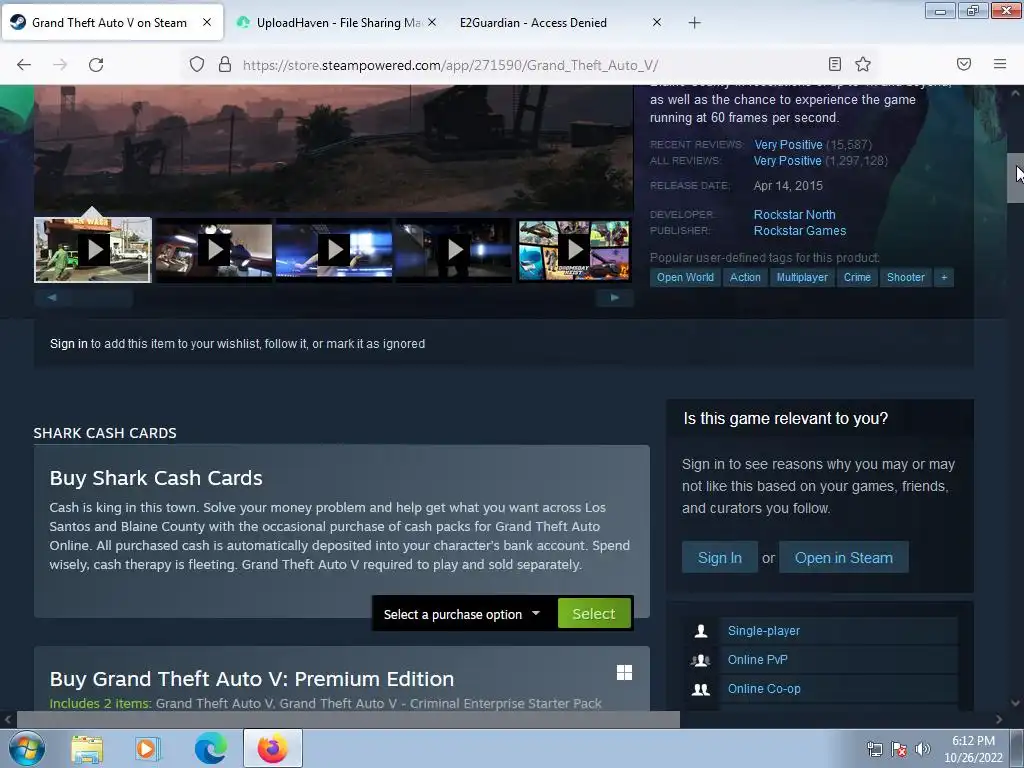This screenshot has width=1024, height=768.
Task: Open the Rockstar North developer link
Action: [794, 215]
